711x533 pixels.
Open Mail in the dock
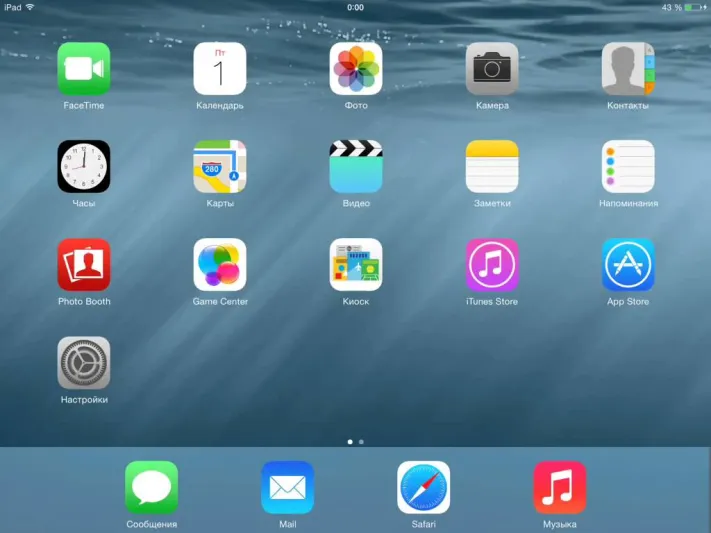tap(287, 487)
